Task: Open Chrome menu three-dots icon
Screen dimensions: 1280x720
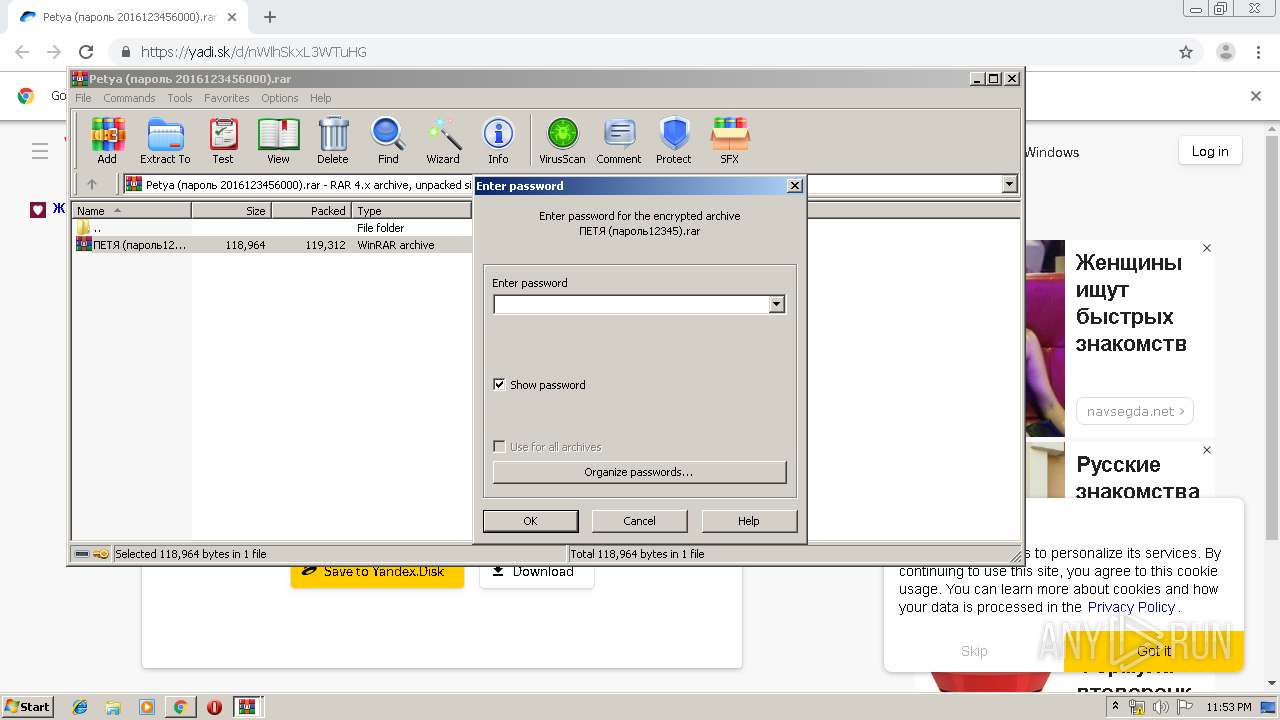Action: point(1258,52)
